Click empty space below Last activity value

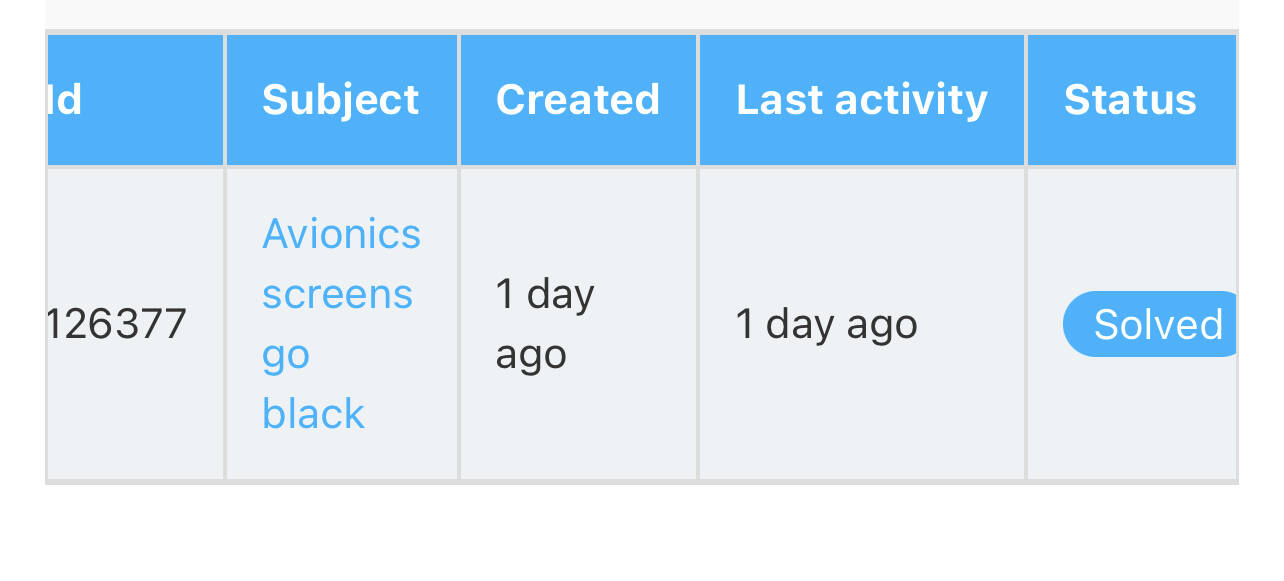[x=860, y=420]
